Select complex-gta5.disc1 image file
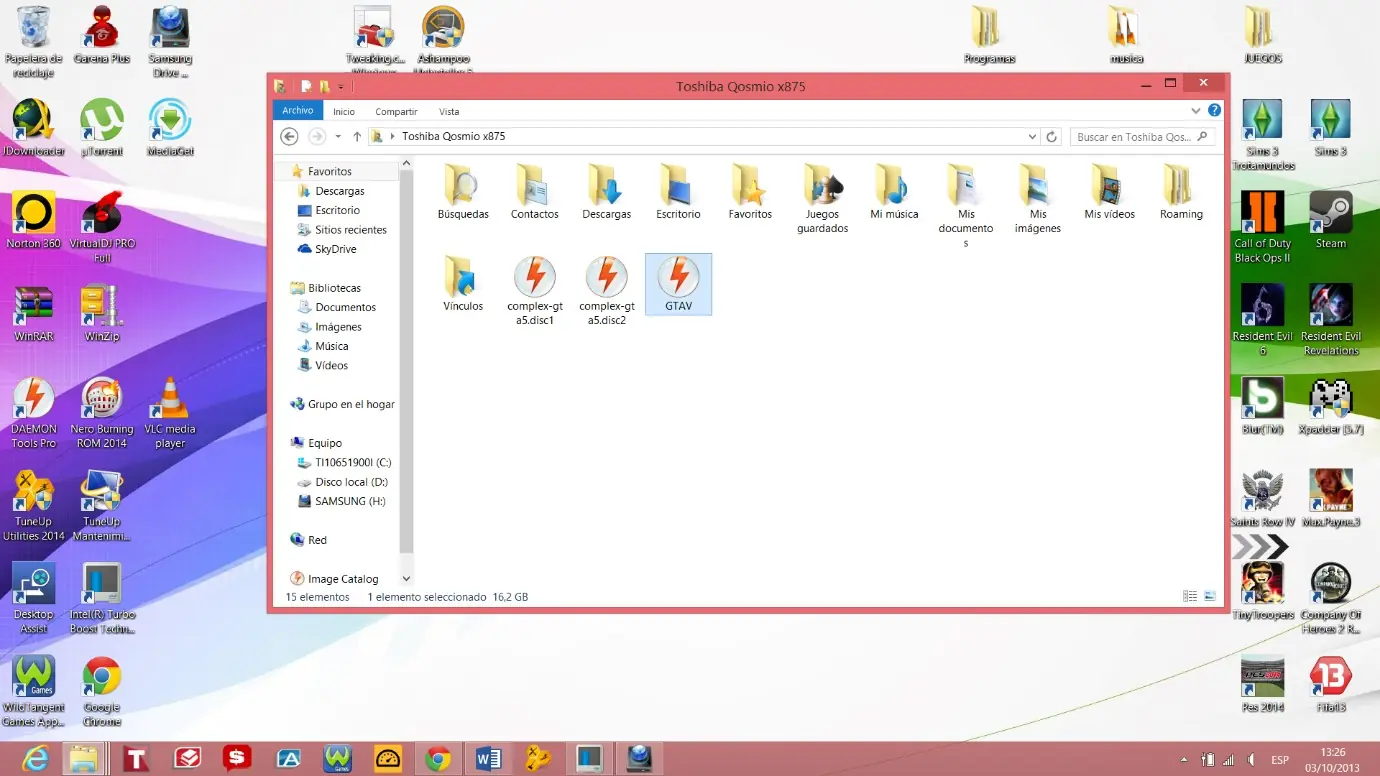Image resolution: width=1380 pixels, height=776 pixels. tap(535, 291)
